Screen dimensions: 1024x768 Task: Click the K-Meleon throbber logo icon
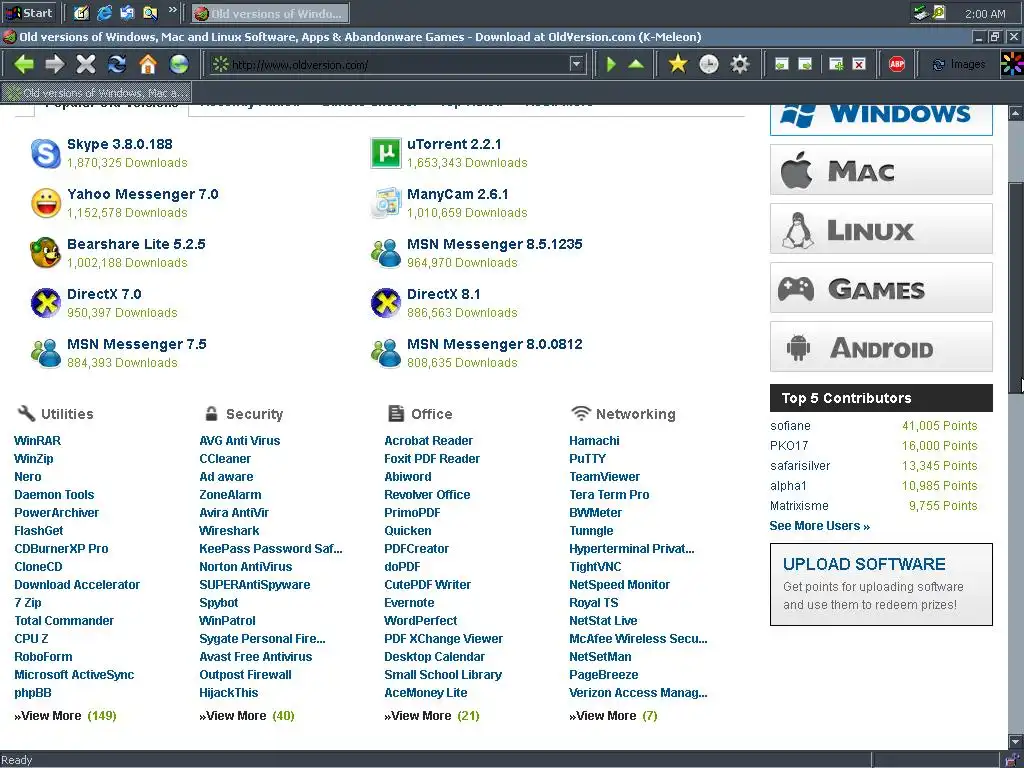(1012, 64)
